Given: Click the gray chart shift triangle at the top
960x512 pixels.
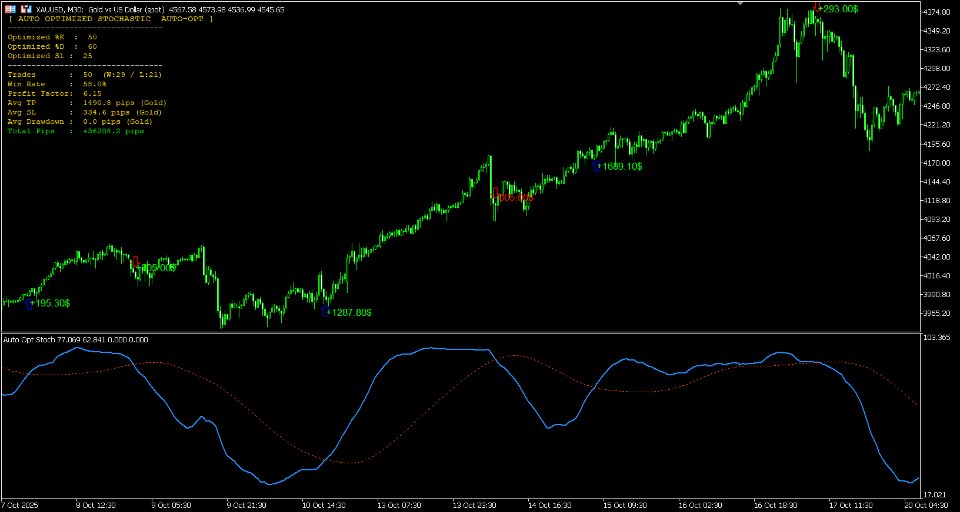Looking at the screenshot, I should 741,3.
